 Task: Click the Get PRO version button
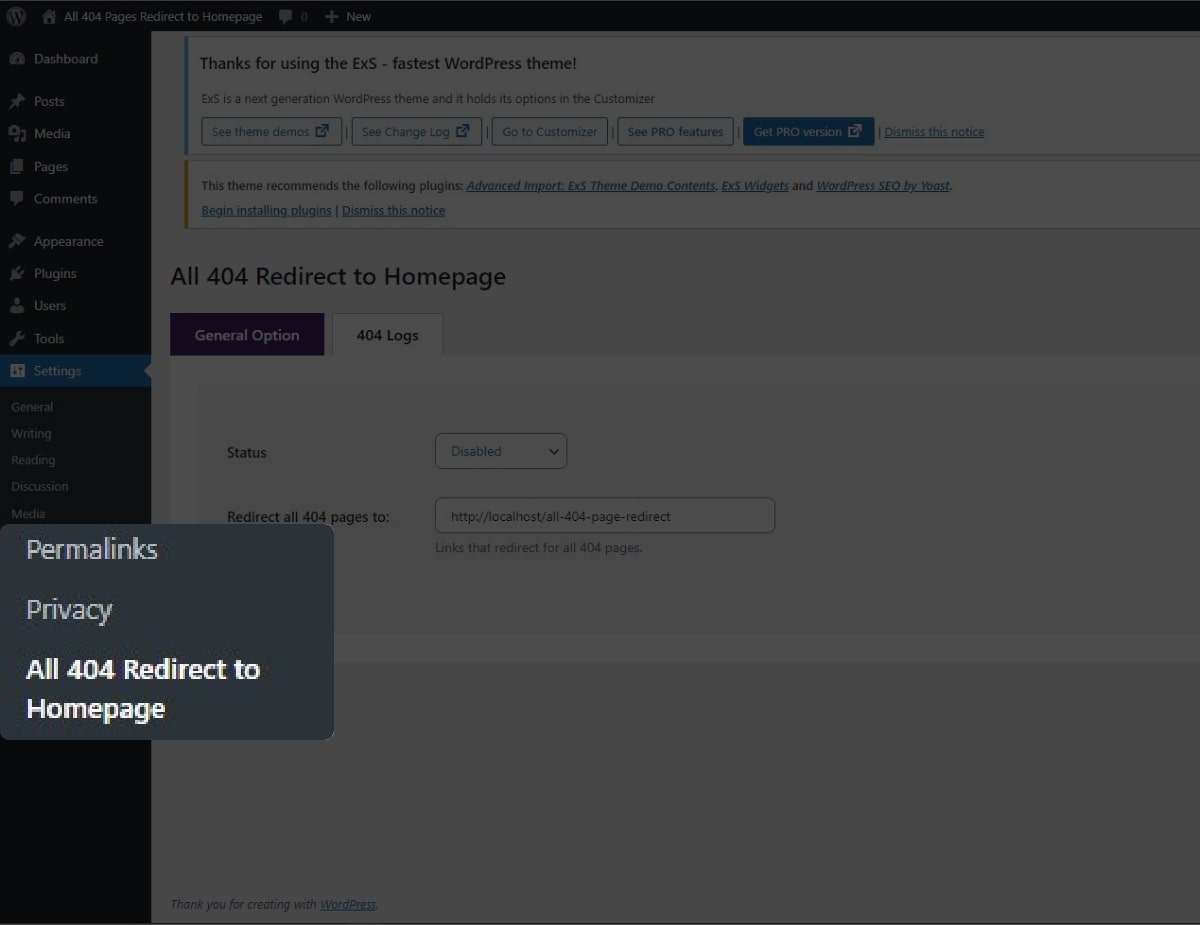coord(808,132)
